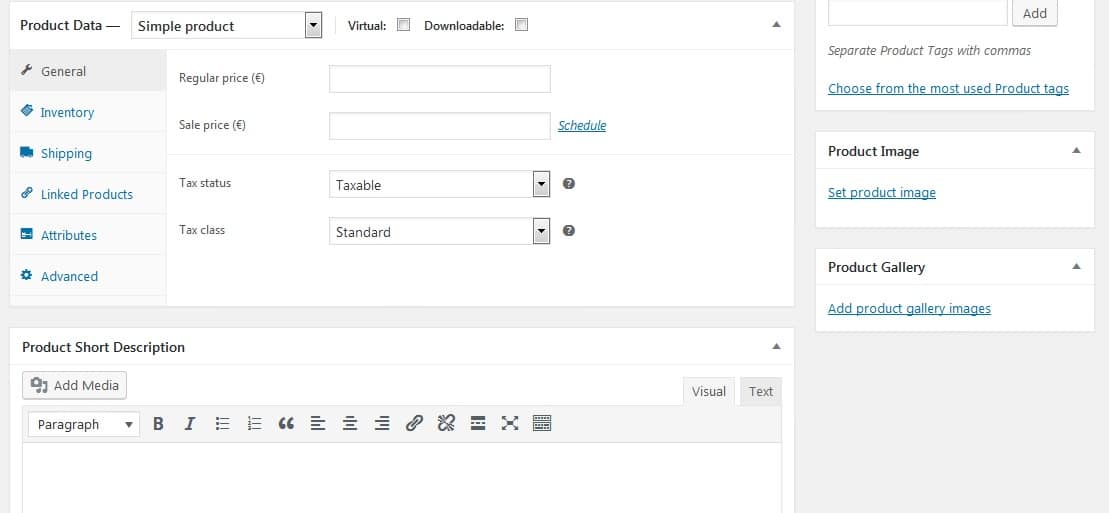Switch to the Inventory tab
Image resolution: width=1109 pixels, height=513 pixels.
67,113
